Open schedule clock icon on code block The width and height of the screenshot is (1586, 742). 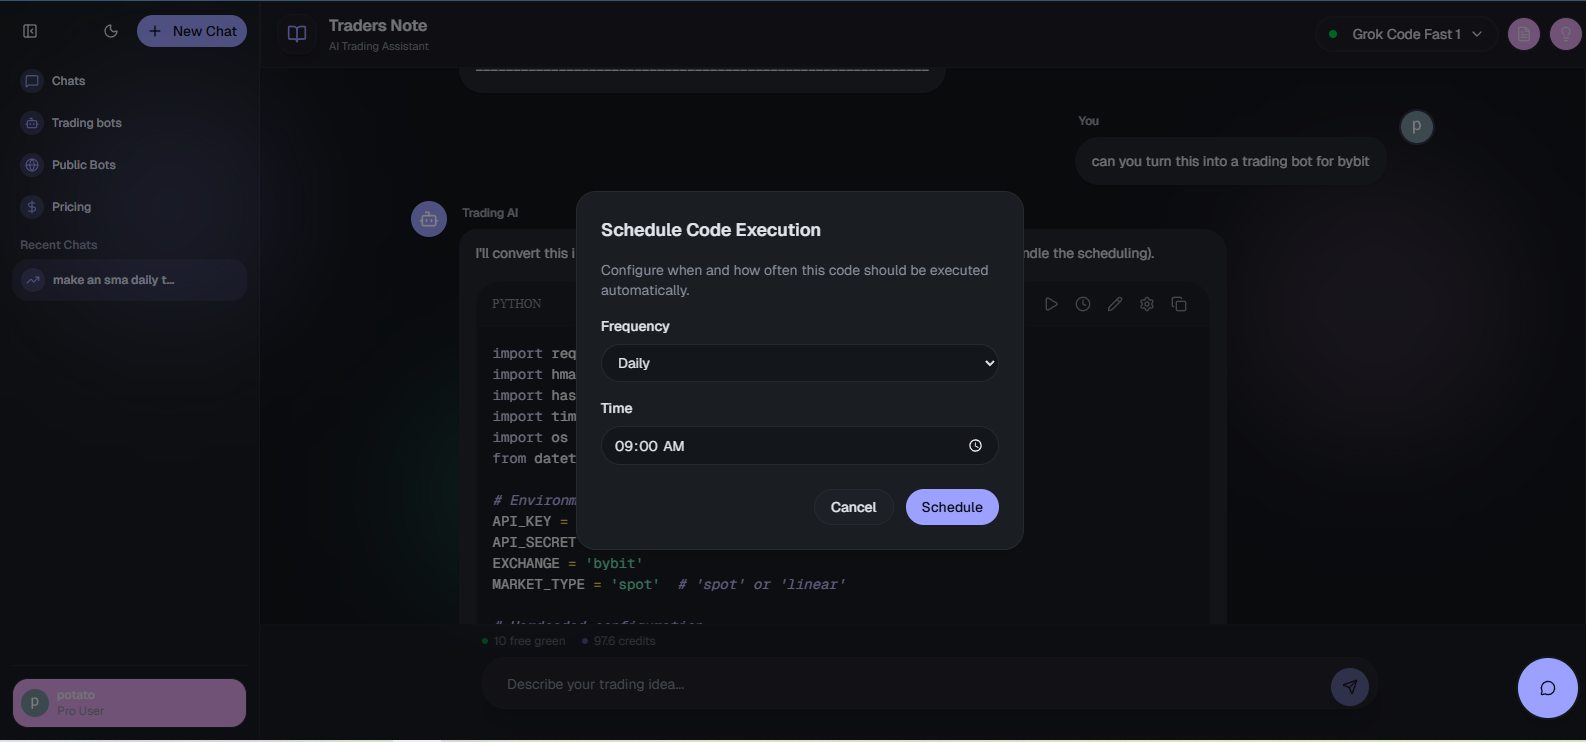click(1083, 304)
